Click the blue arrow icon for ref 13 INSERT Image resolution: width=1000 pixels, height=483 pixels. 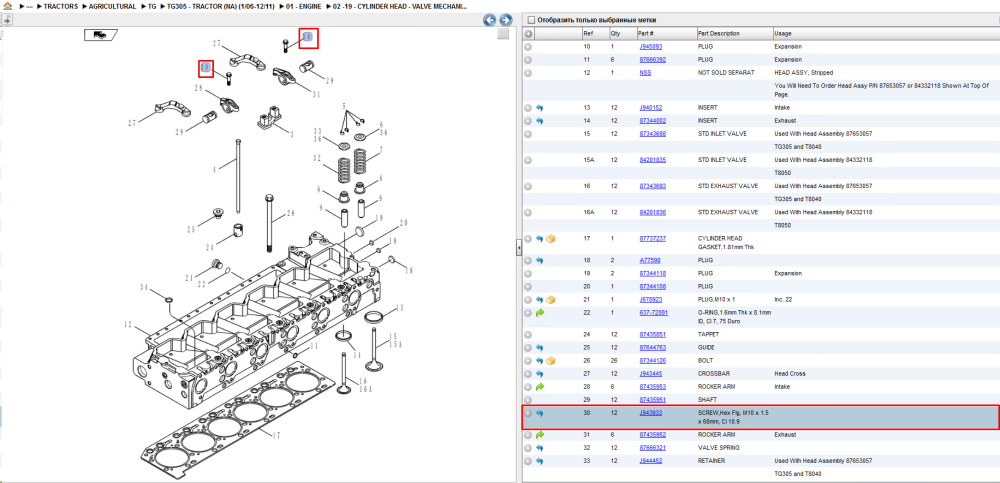[x=540, y=108]
